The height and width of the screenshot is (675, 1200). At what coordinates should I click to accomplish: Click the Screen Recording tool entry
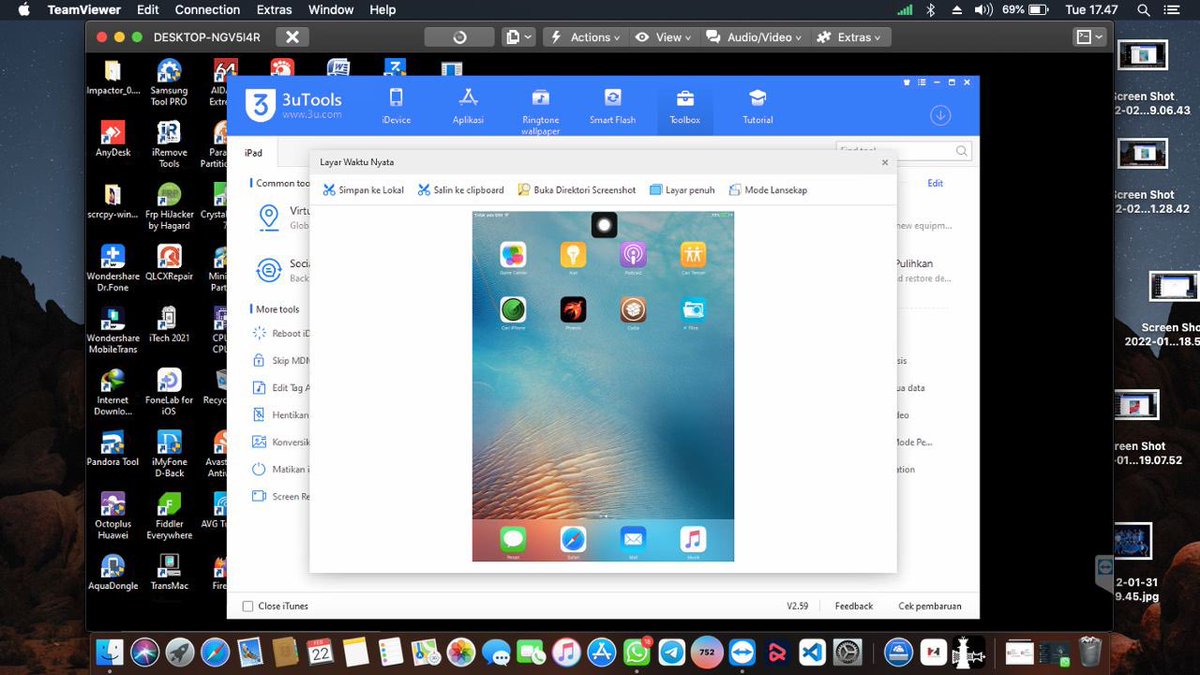[281, 496]
